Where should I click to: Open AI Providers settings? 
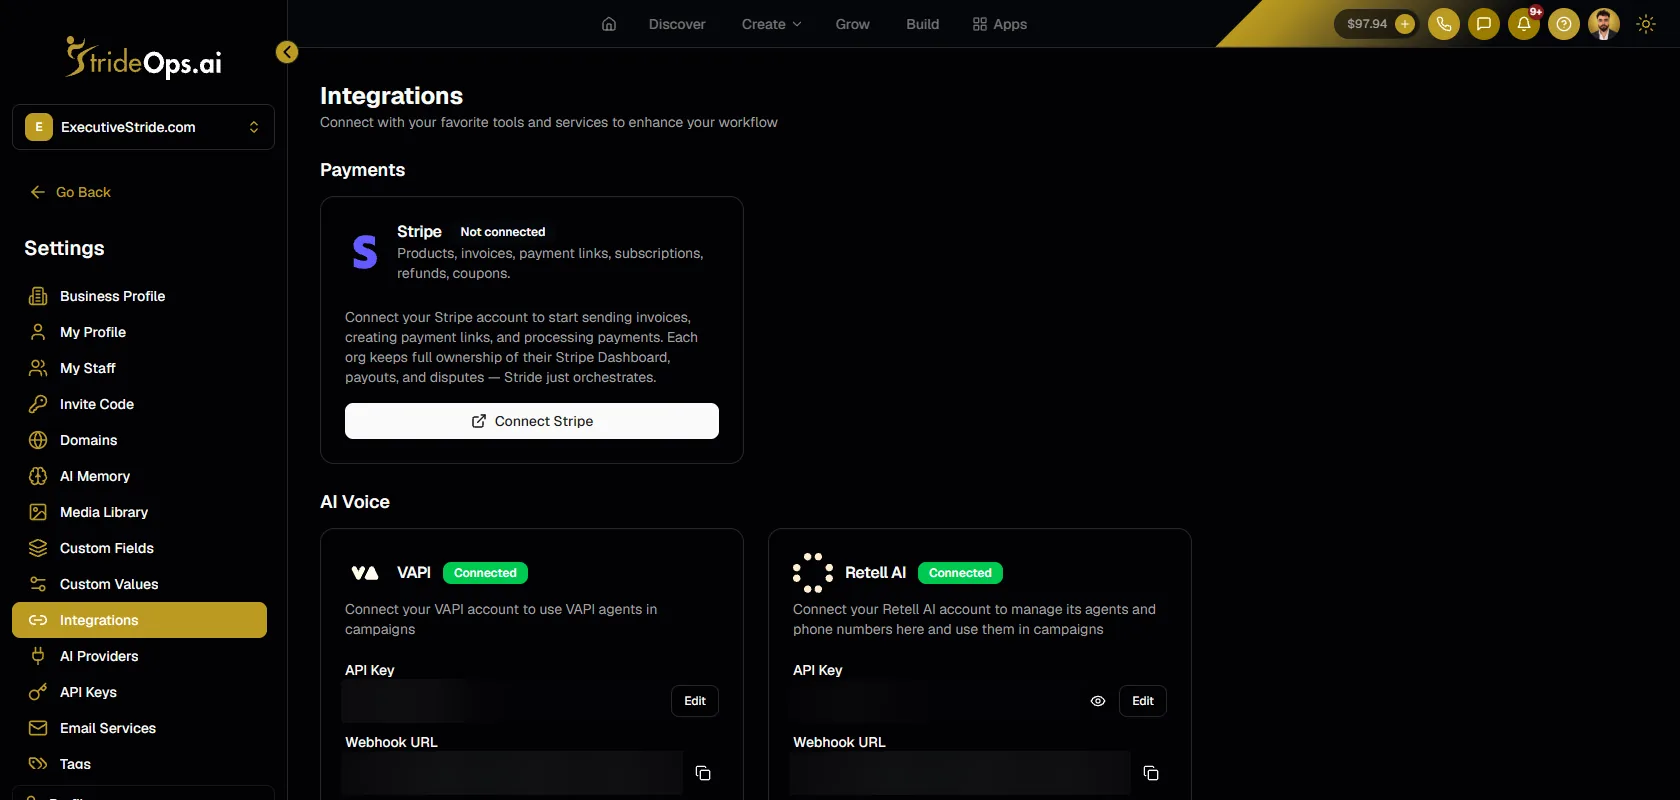[x=139, y=656]
